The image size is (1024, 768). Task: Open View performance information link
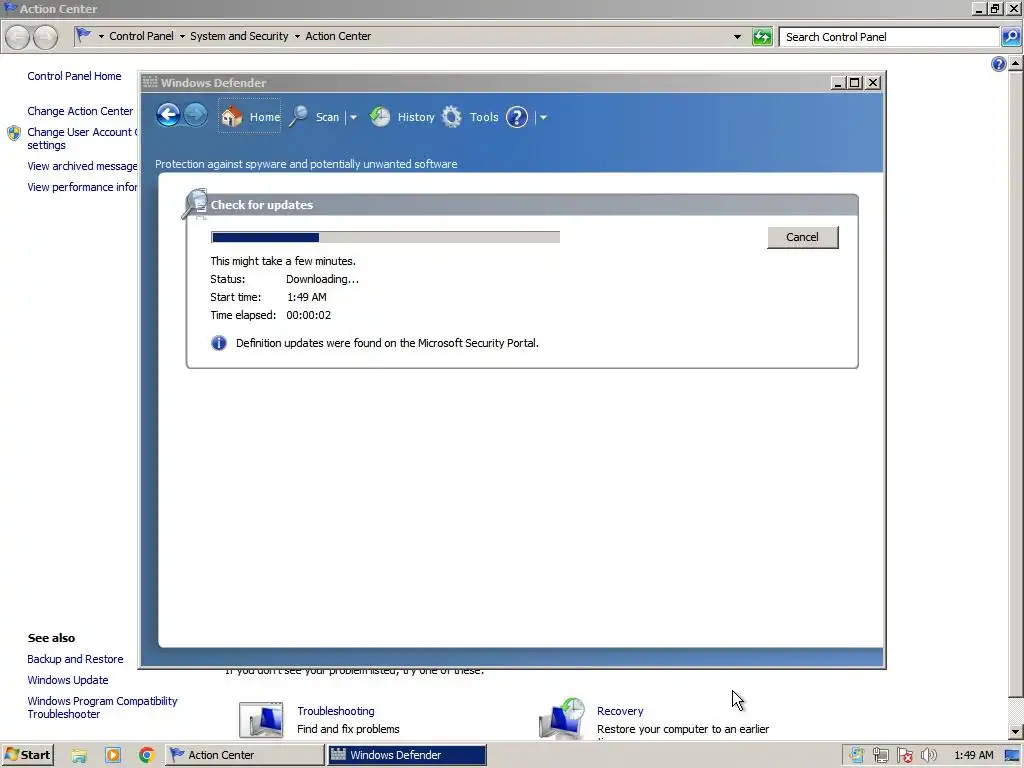pyautogui.click(x=82, y=187)
